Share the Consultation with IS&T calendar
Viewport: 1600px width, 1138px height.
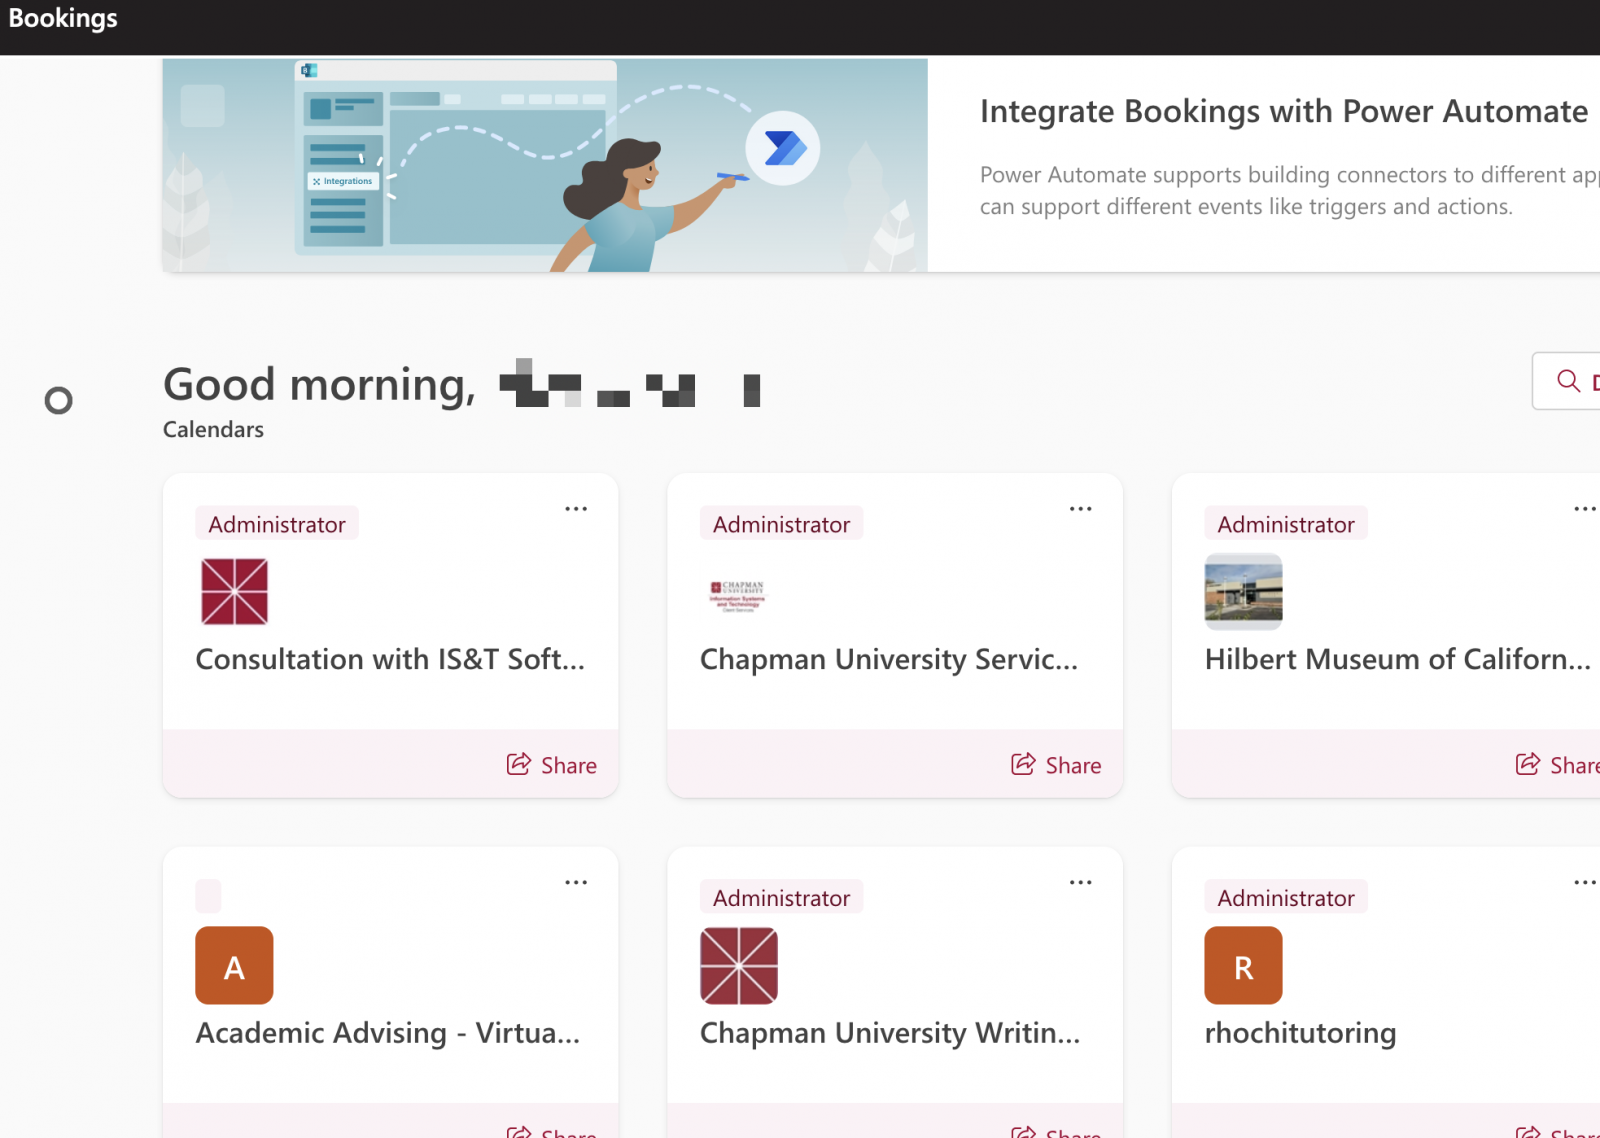(x=552, y=765)
